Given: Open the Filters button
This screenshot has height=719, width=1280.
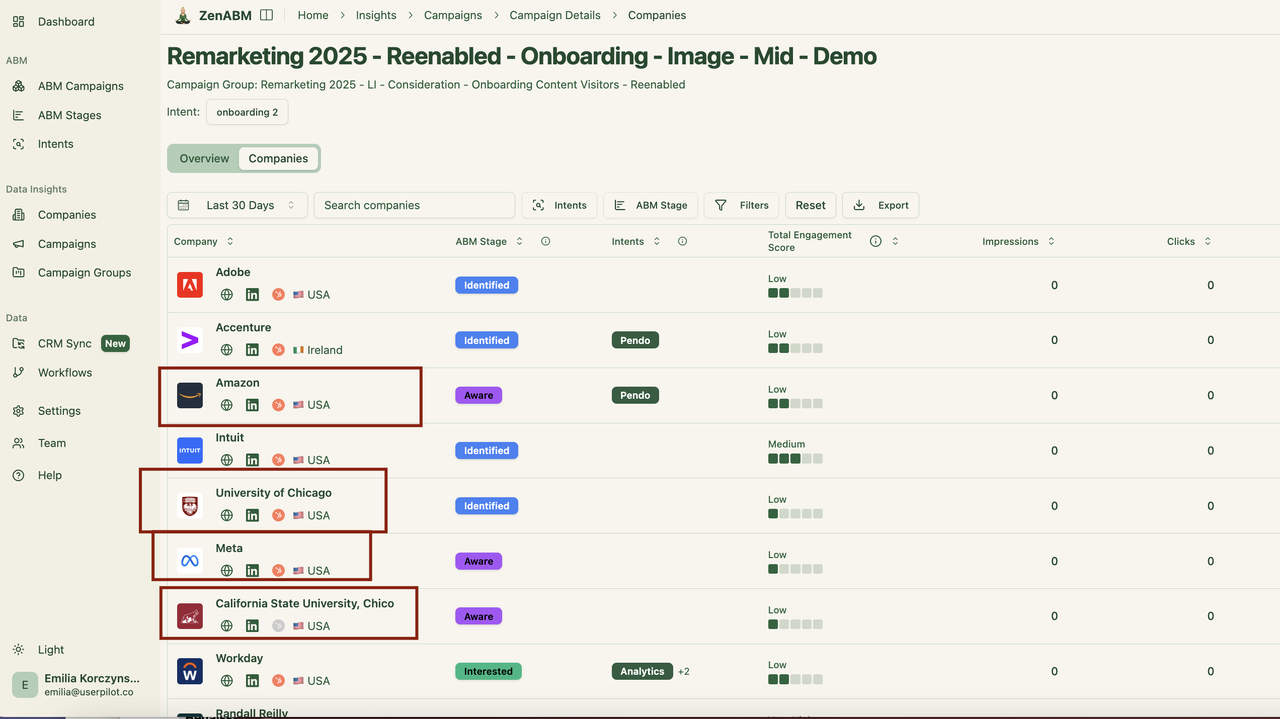Looking at the screenshot, I should pyautogui.click(x=742, y=205).
